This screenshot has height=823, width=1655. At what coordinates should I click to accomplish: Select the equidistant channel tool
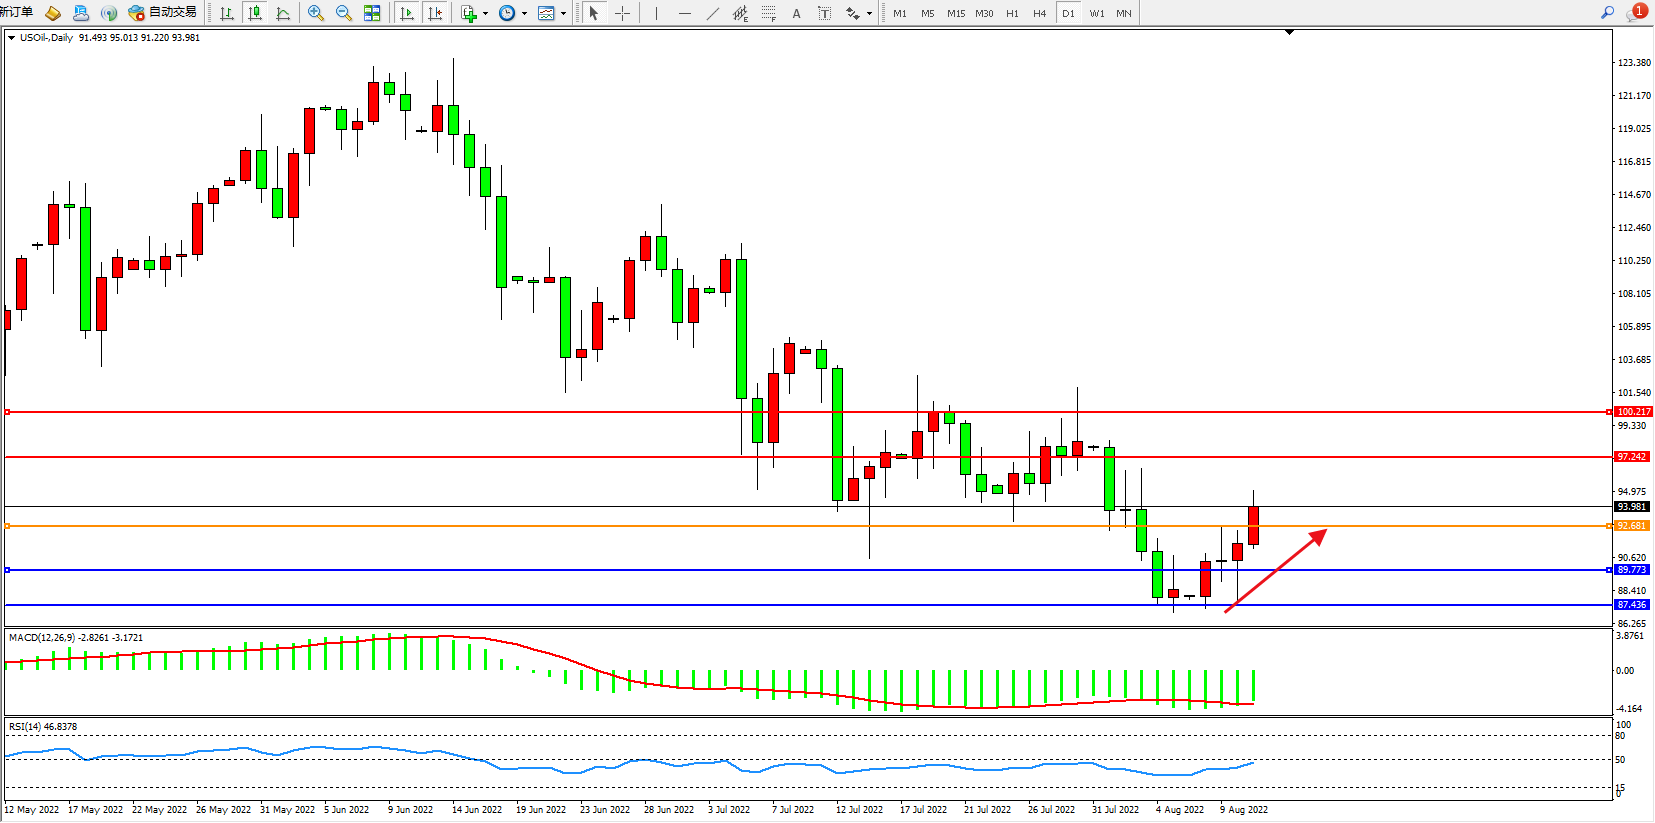[x=741, y=13]
